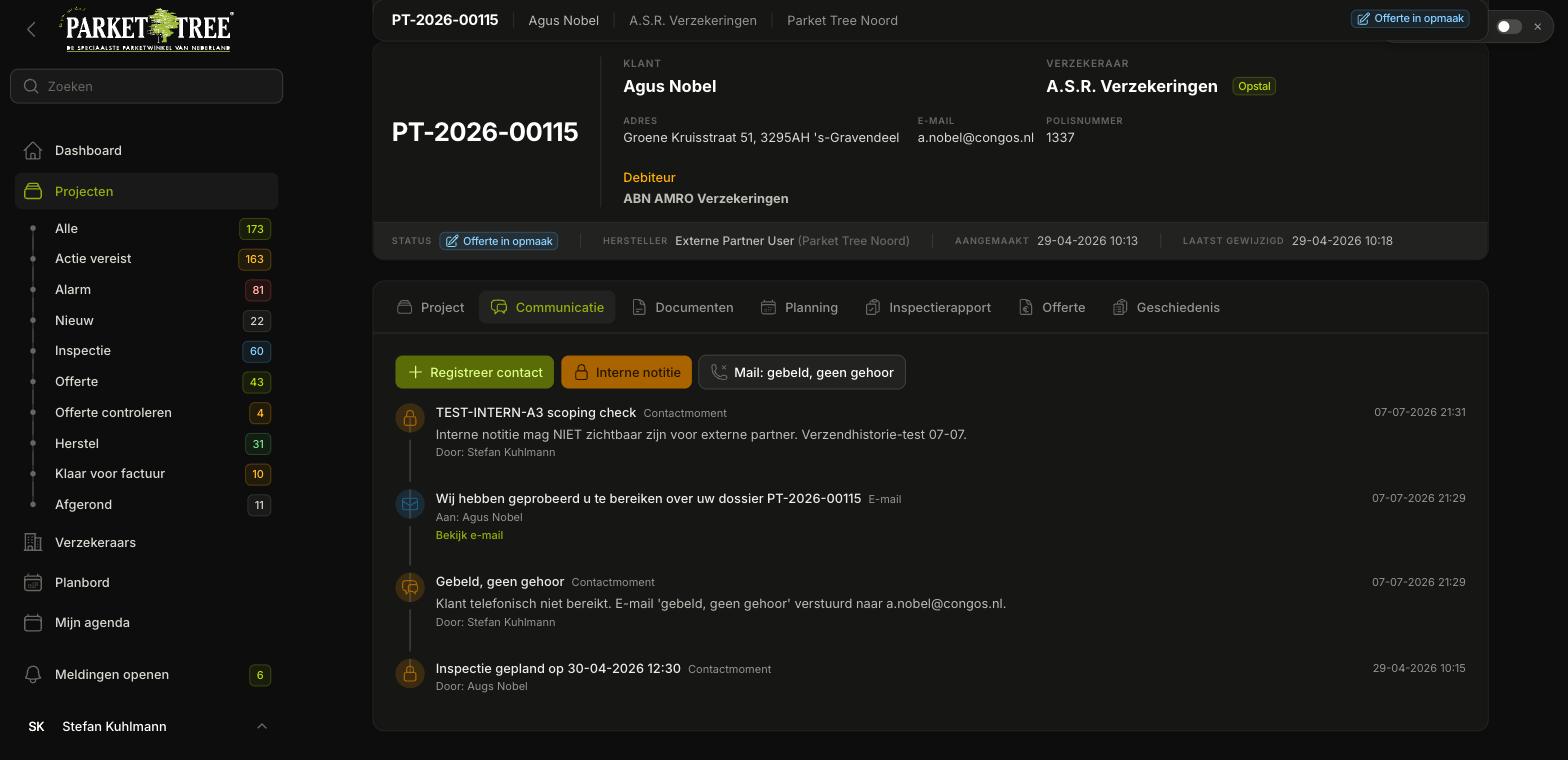Add an Interne notitie
Image resolution: width=1568 pixels, height=760 pixels.
627,372
